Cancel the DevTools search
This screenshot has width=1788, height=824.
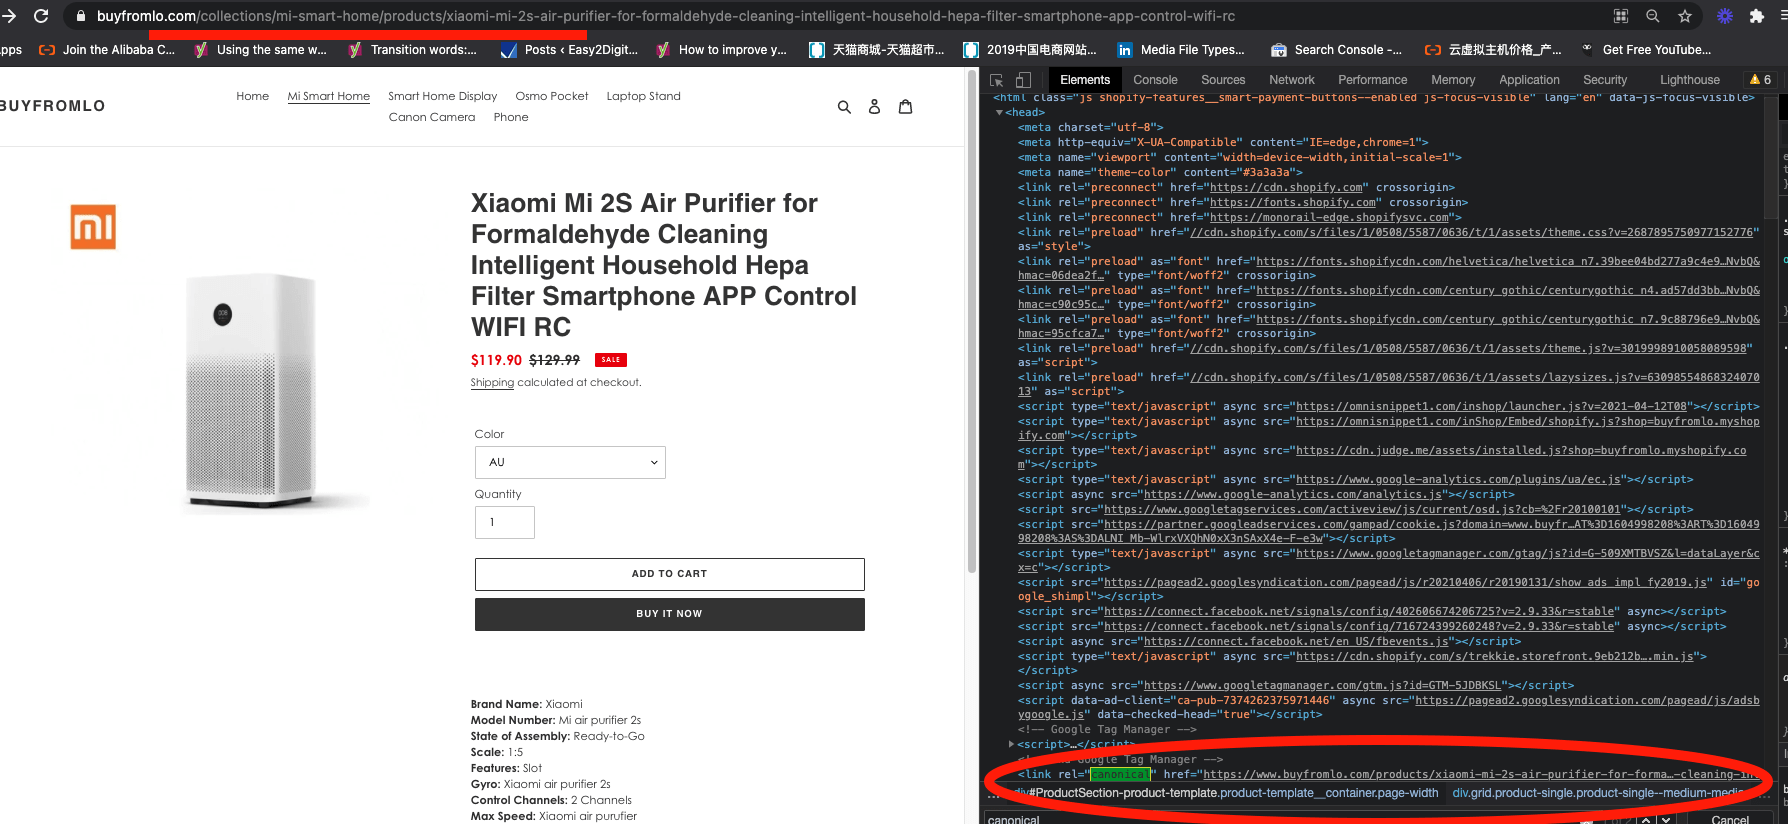point(1730,820)
